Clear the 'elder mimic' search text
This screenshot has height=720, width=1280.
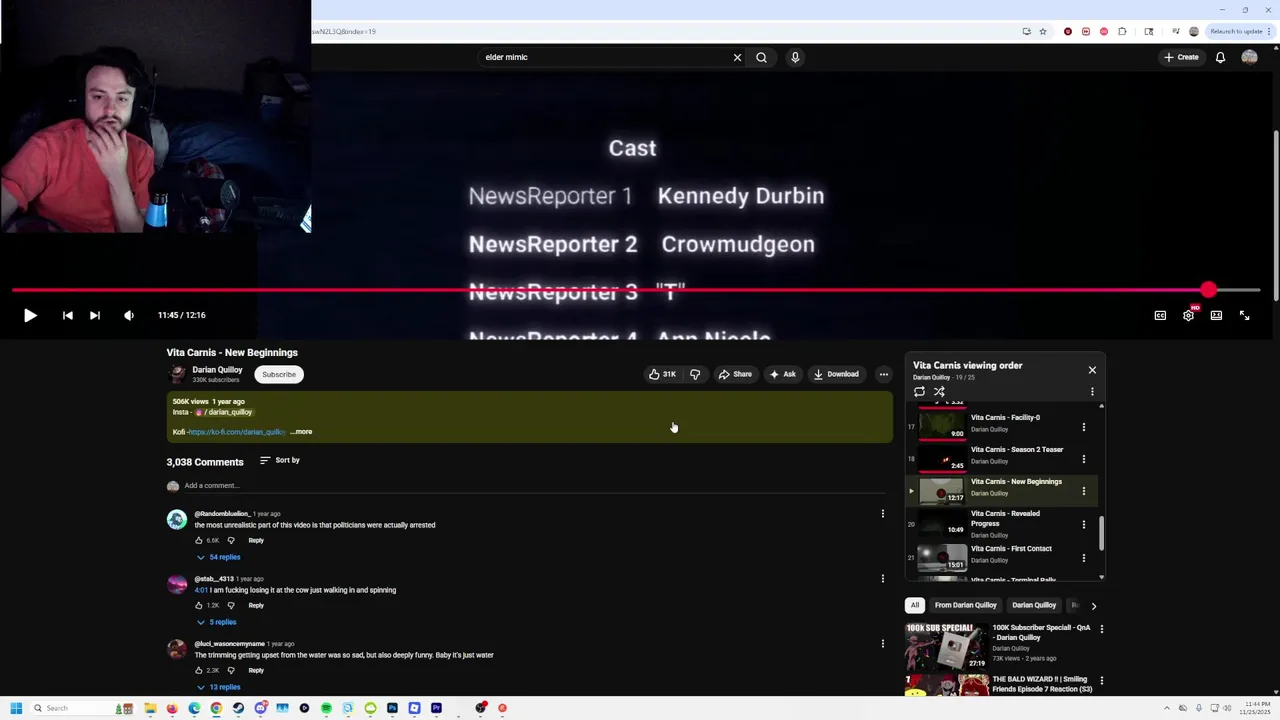(737, 57)
